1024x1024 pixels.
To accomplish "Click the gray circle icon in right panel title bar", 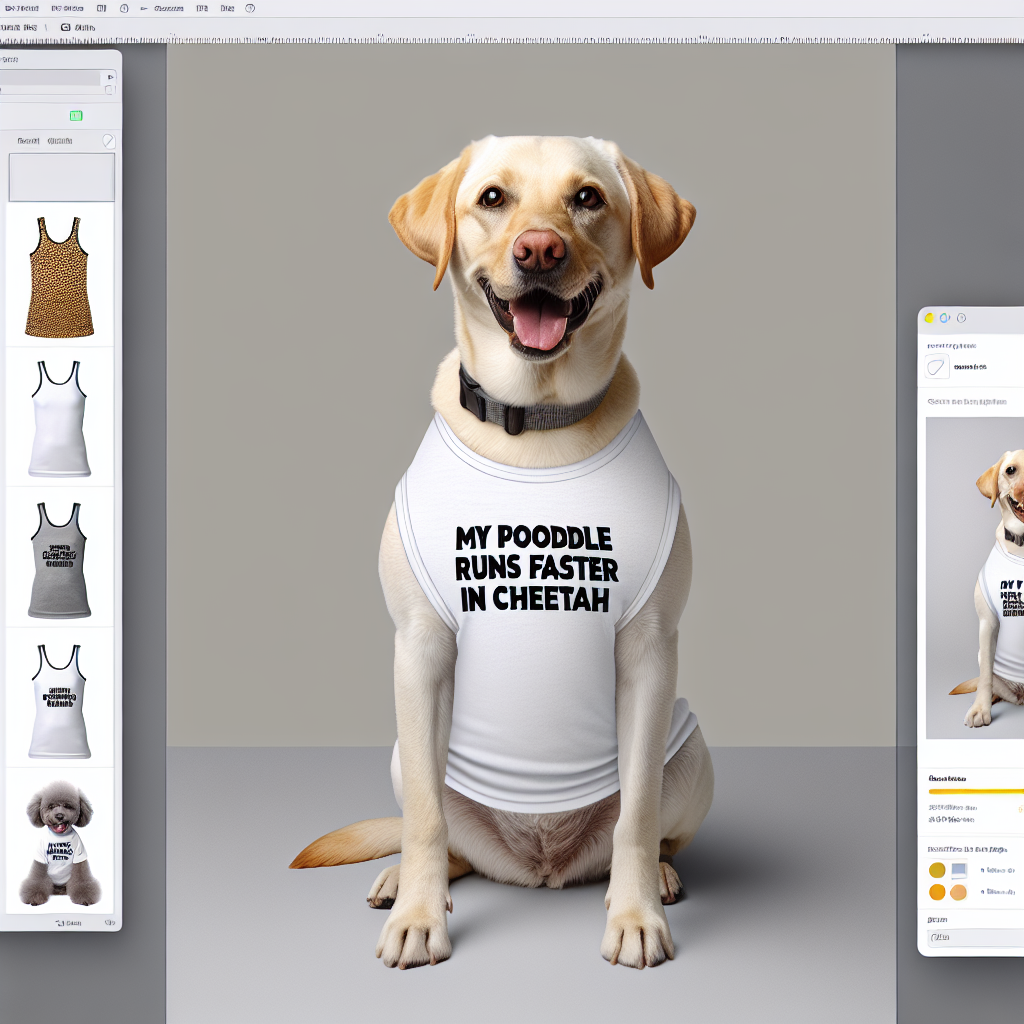I will pos(961,318).
